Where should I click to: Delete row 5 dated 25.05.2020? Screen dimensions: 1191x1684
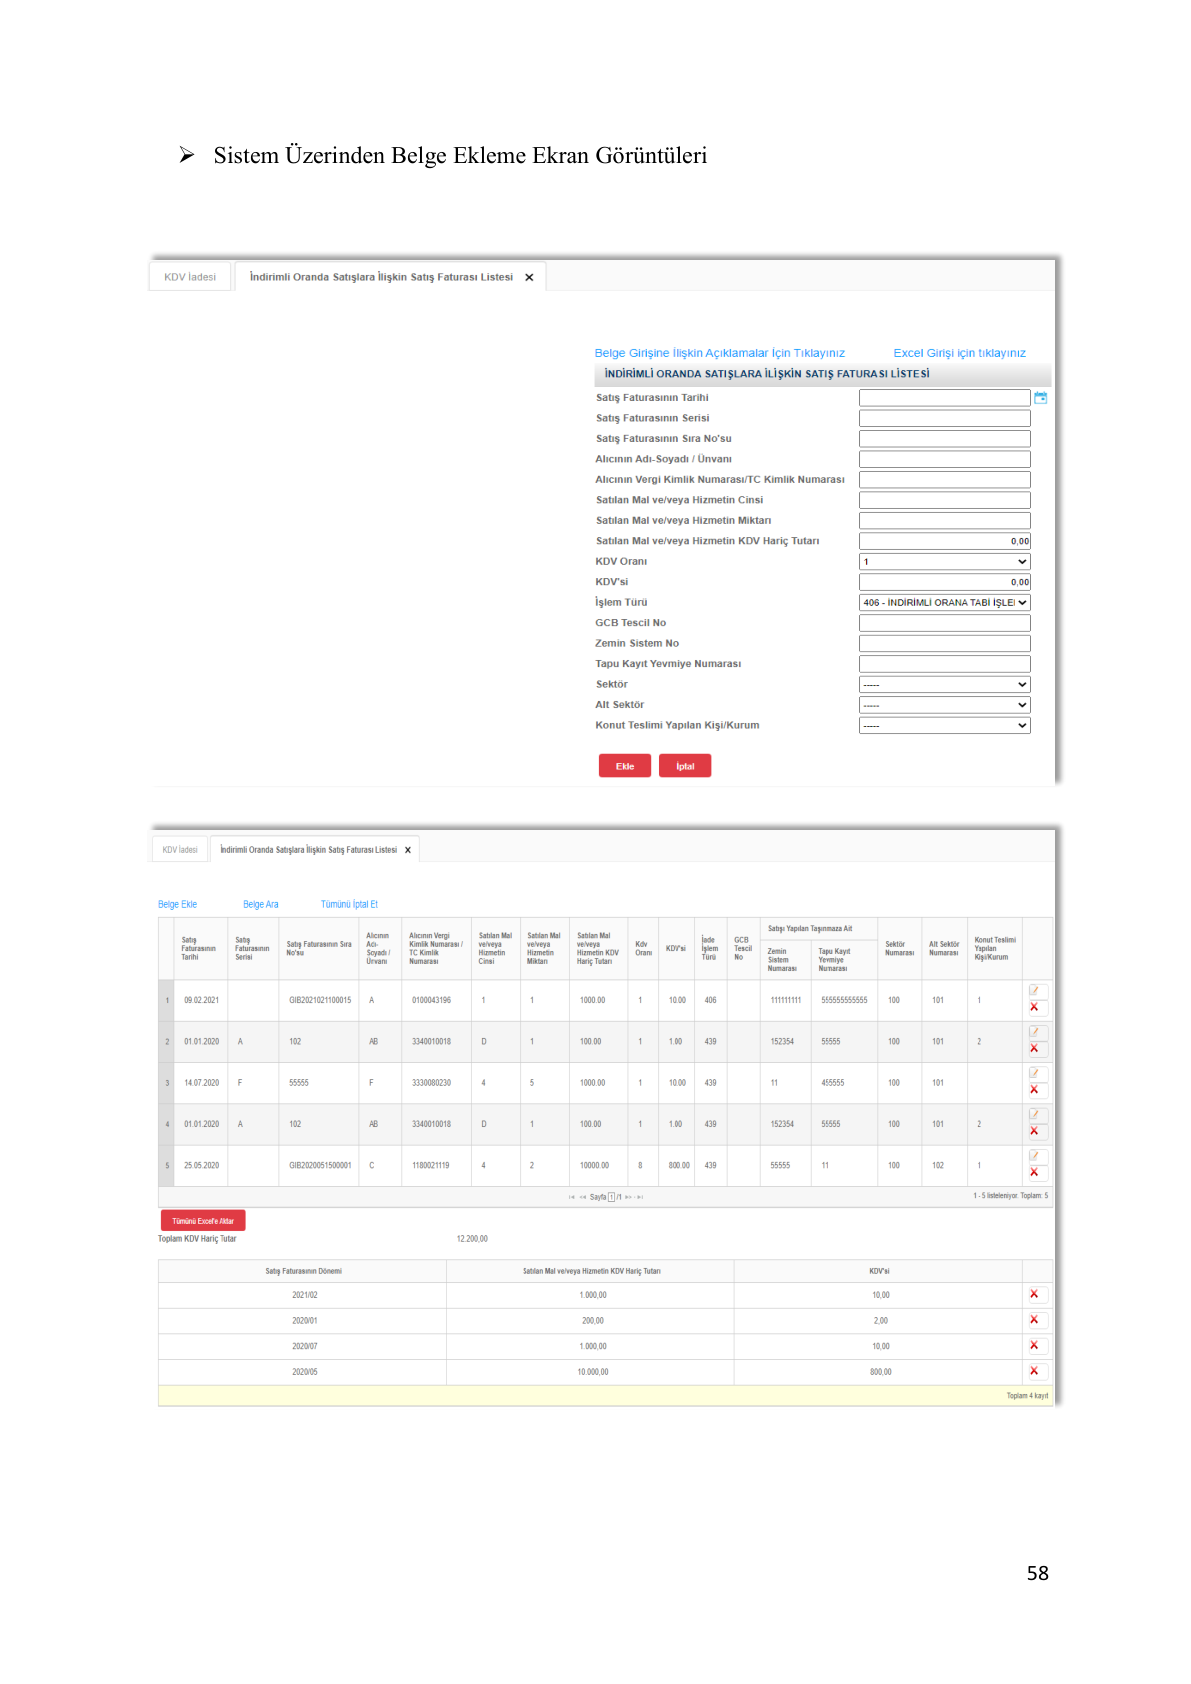[x=1034, y=1172]
